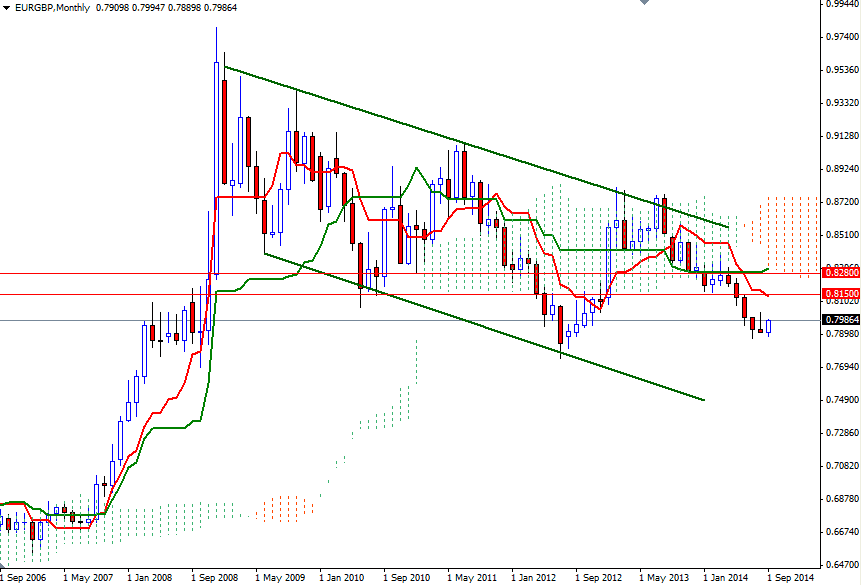Click the most recent candlestick on the chart
Image resolution: width=861 pixels, height=585 pixels.
point(770,325)
